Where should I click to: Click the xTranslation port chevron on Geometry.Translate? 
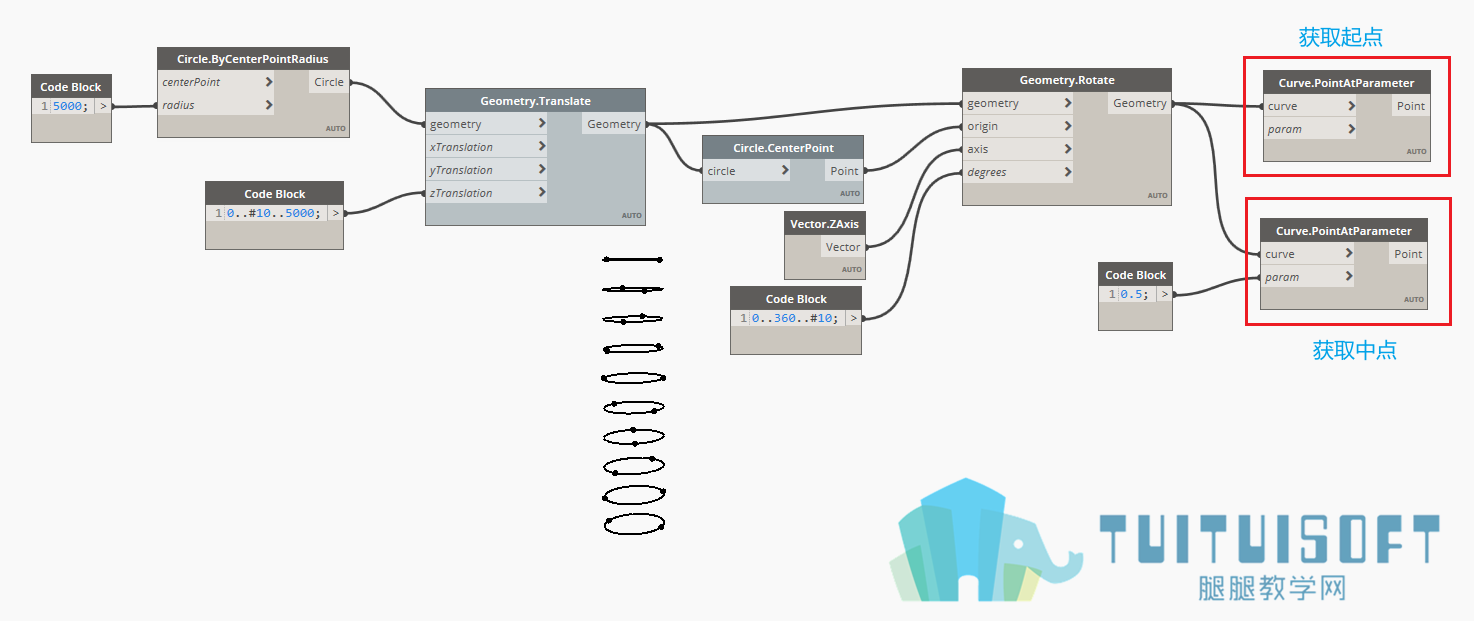pyautogui.click(x=542, y=147)
